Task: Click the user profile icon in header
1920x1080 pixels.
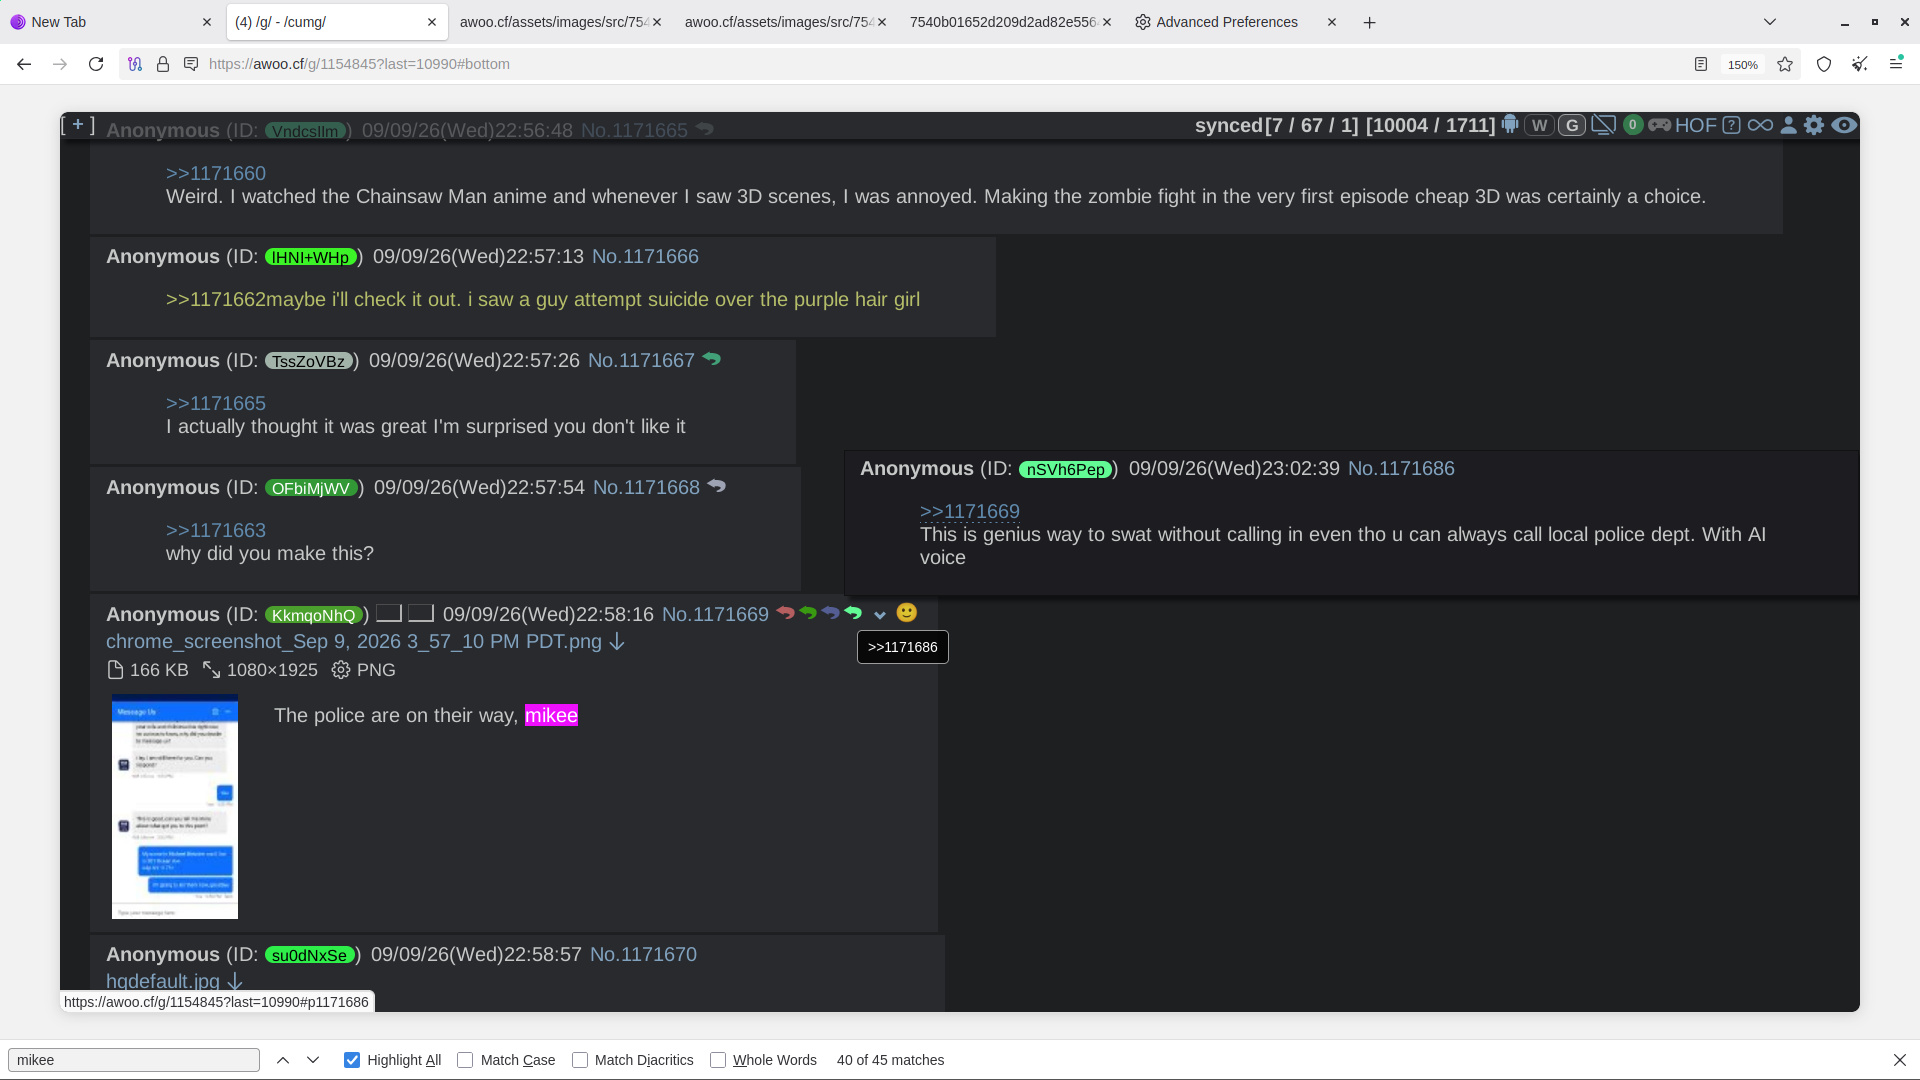Action: coord(1788,125)
